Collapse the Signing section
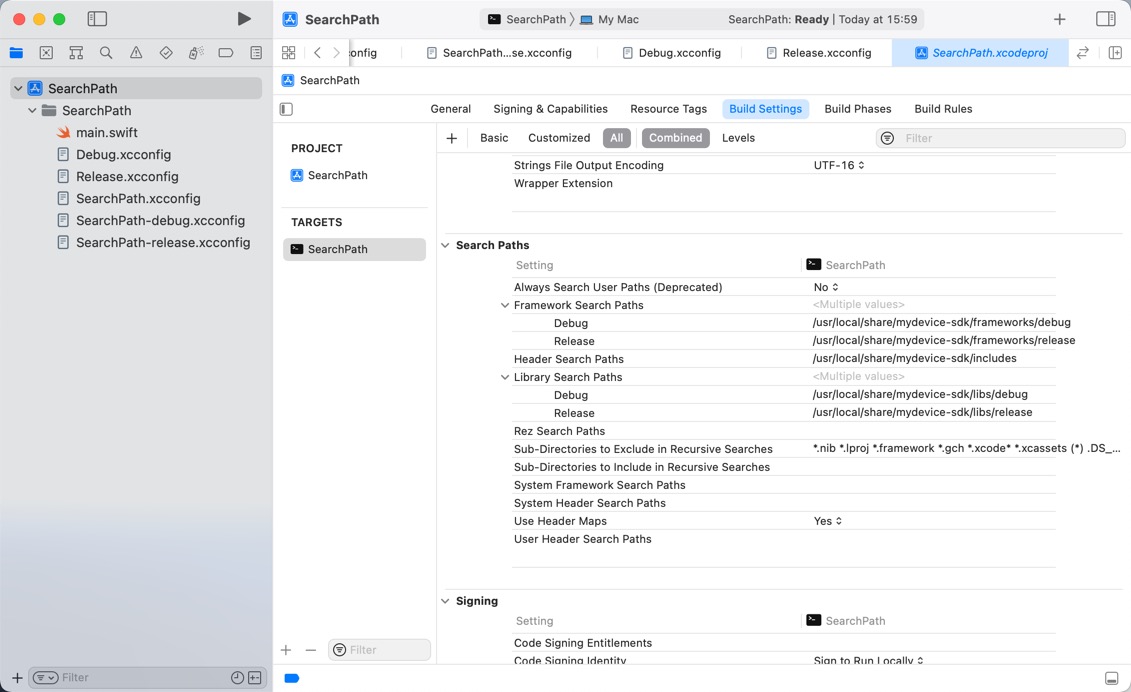 445,601
